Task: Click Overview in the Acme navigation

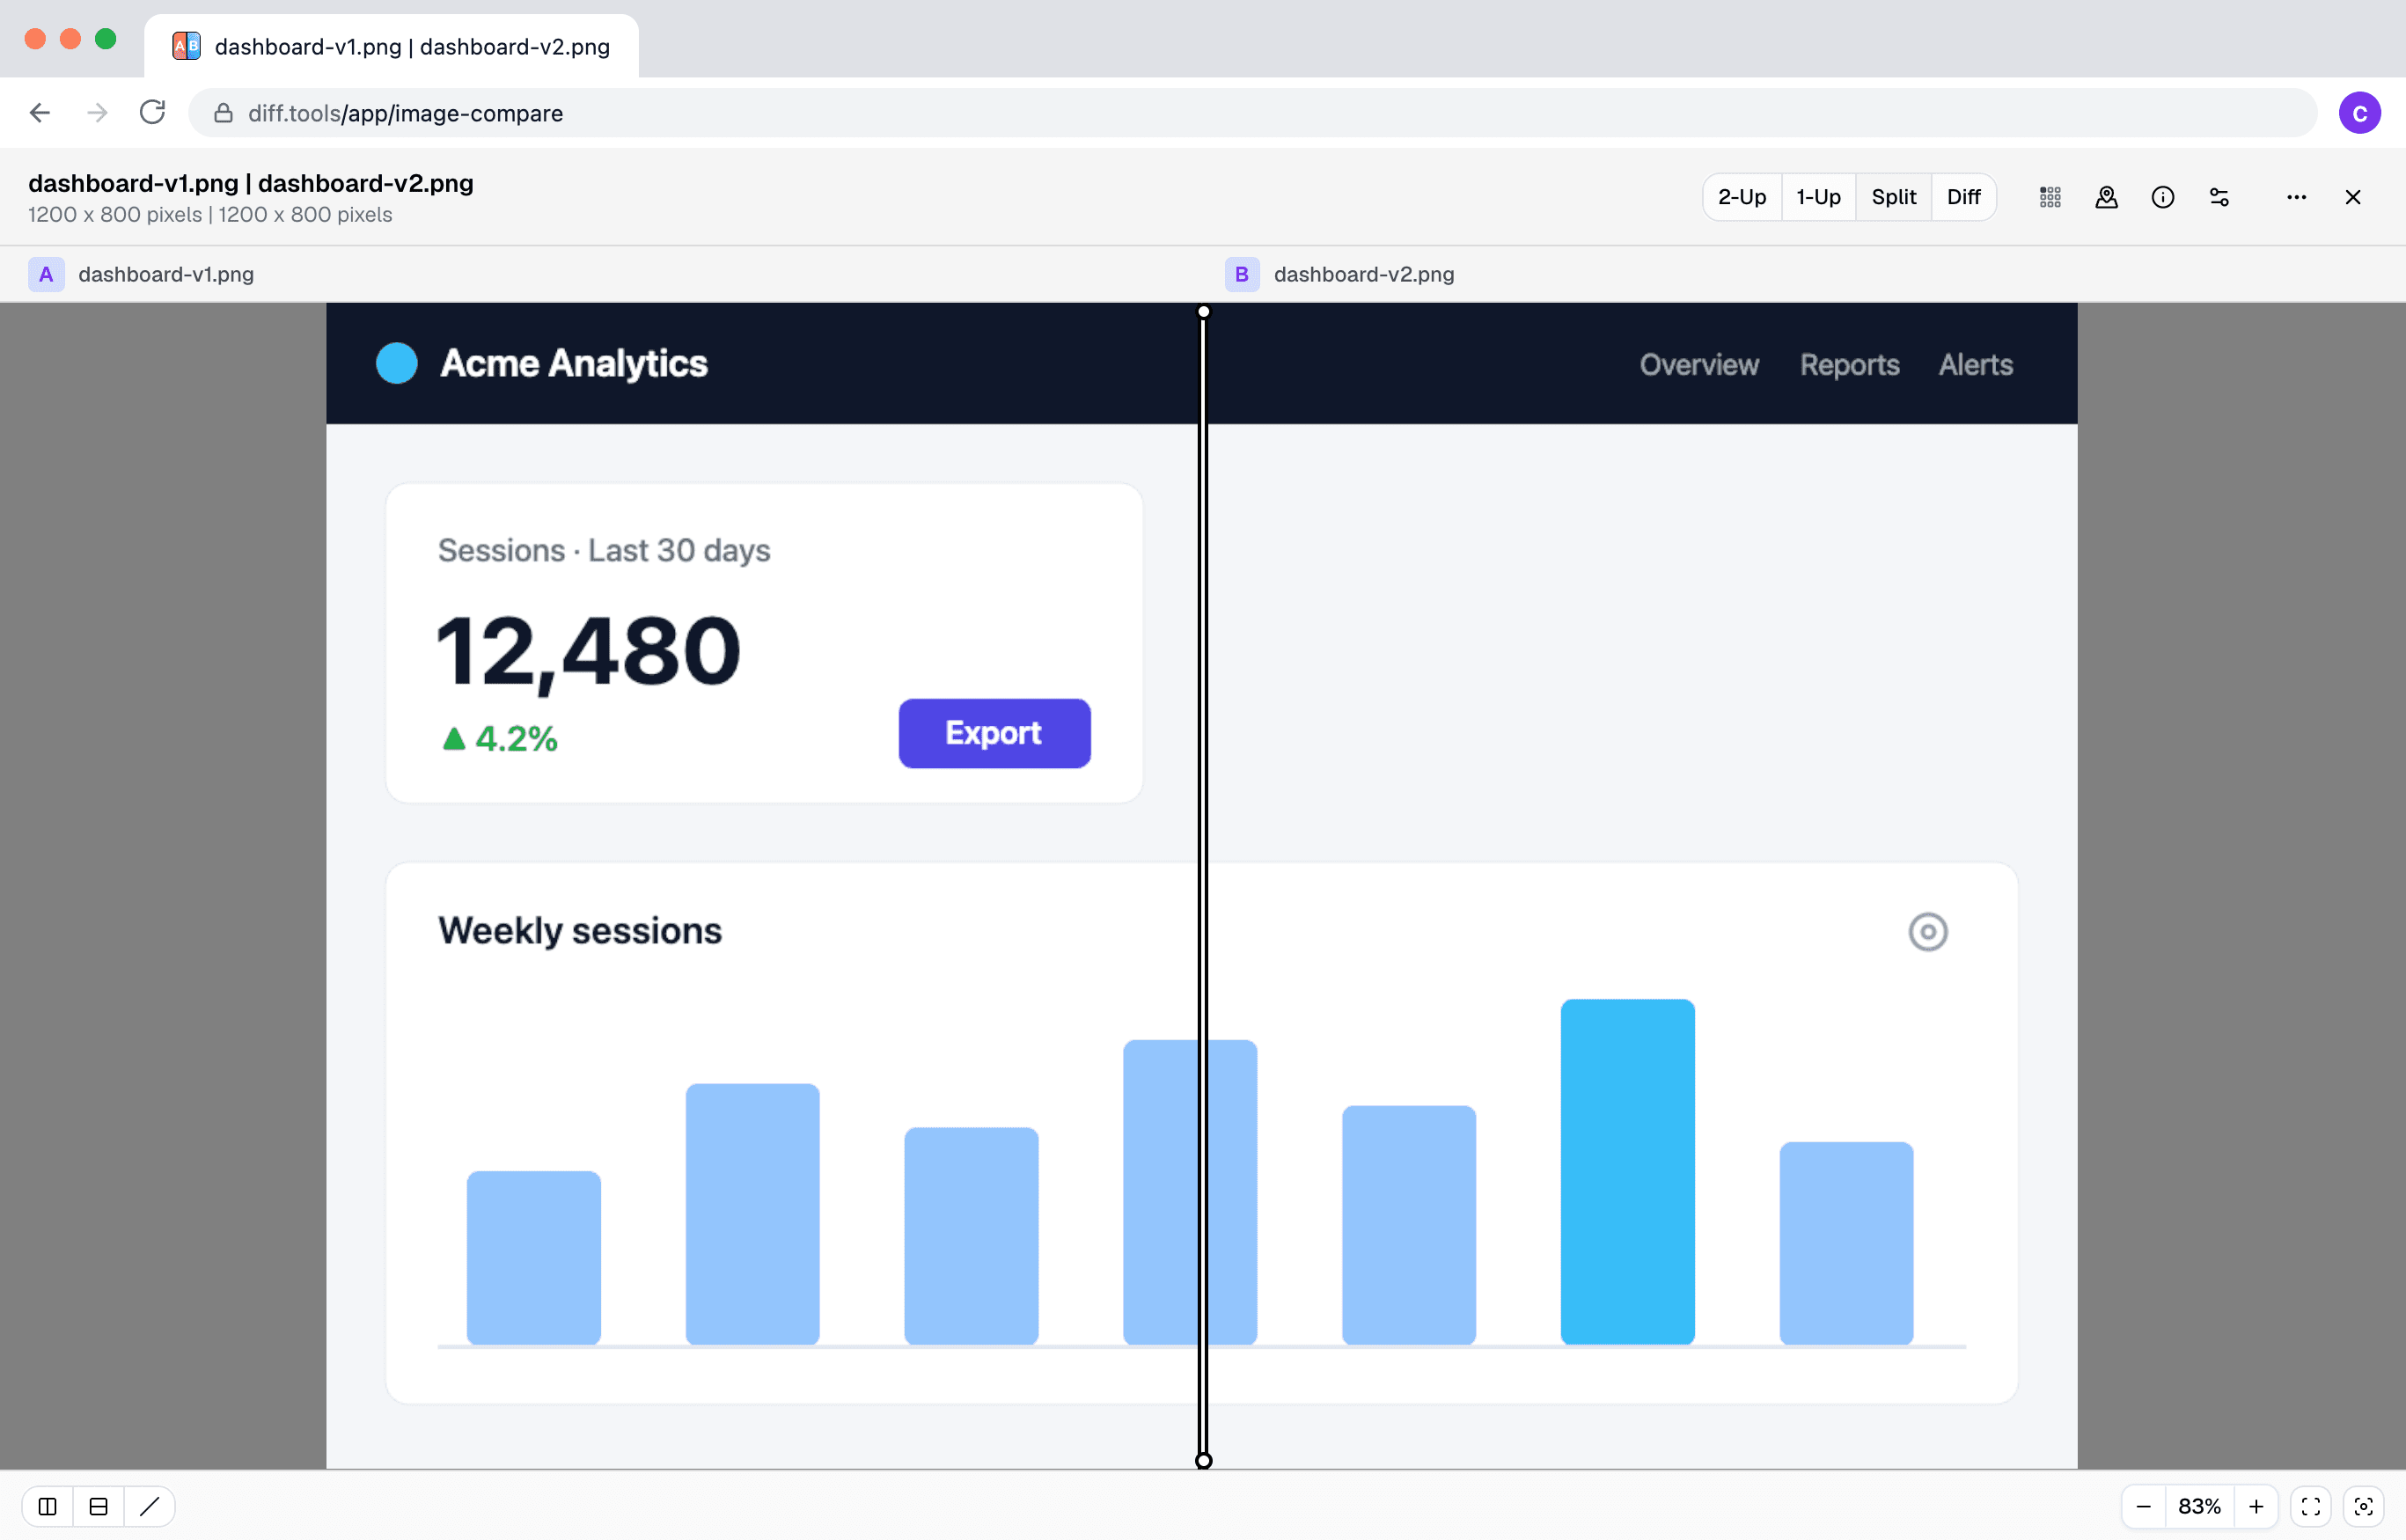Action: (1699, 364)
